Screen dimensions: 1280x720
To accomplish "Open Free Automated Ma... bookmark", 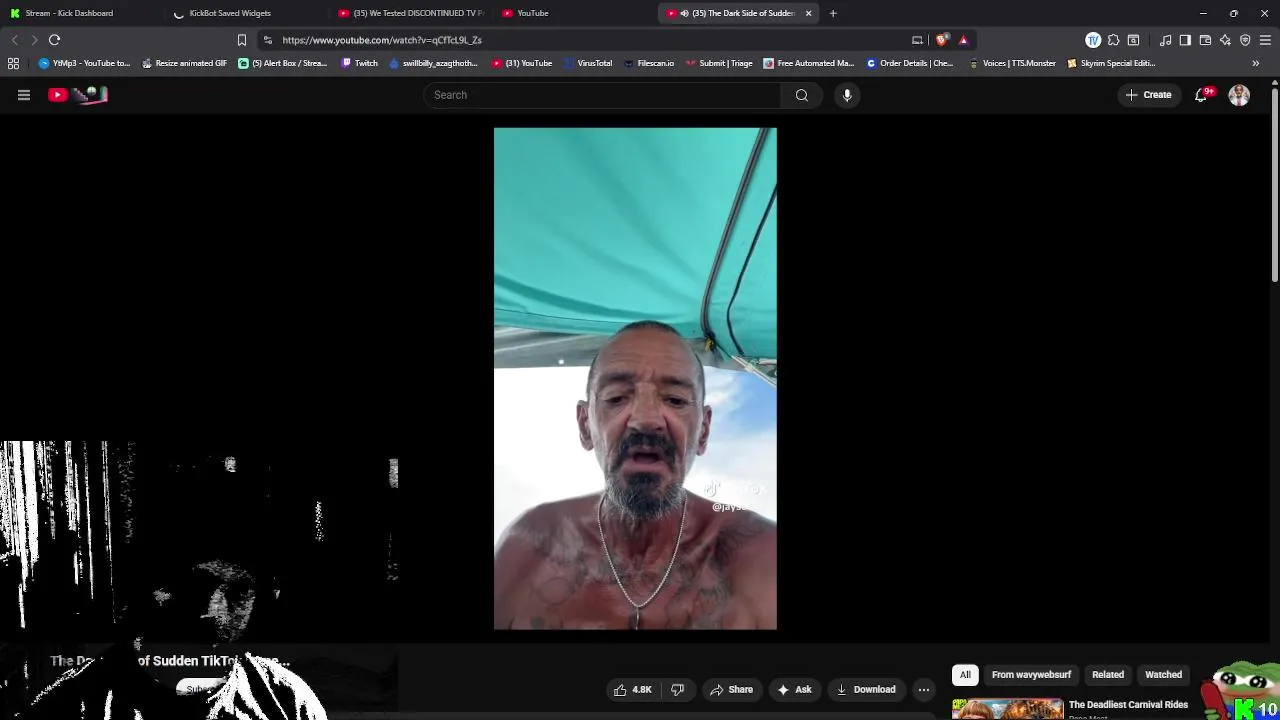I will coord(808,63).
